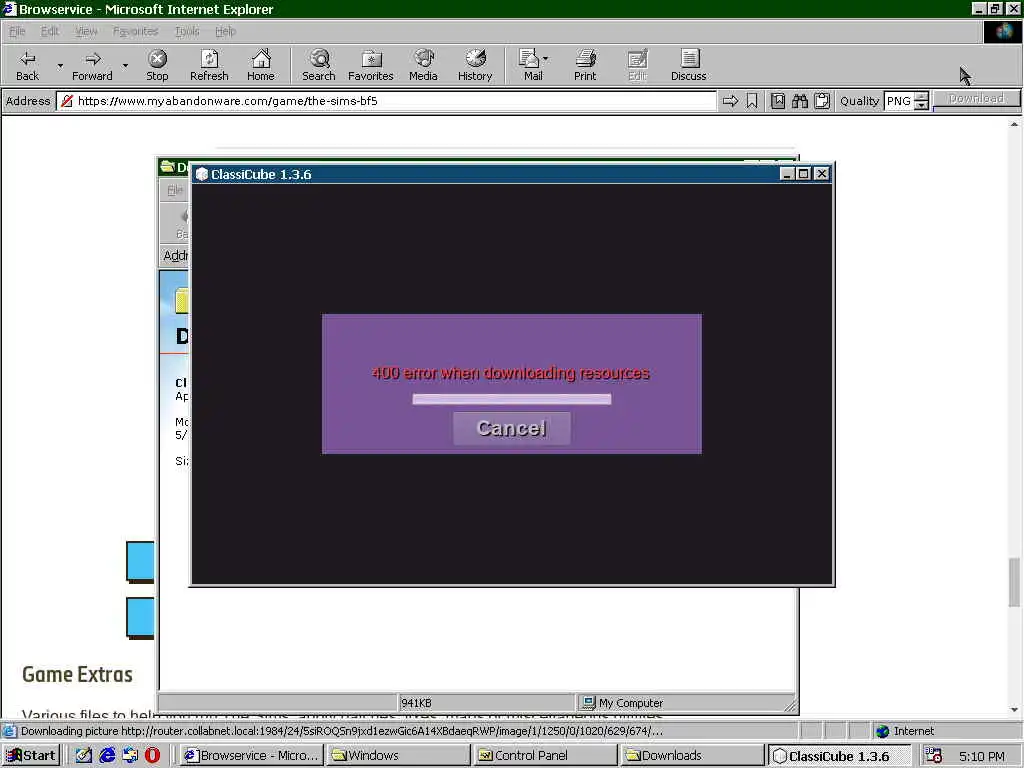Click scrollbar down arrow of the page

click(1014, 710)
